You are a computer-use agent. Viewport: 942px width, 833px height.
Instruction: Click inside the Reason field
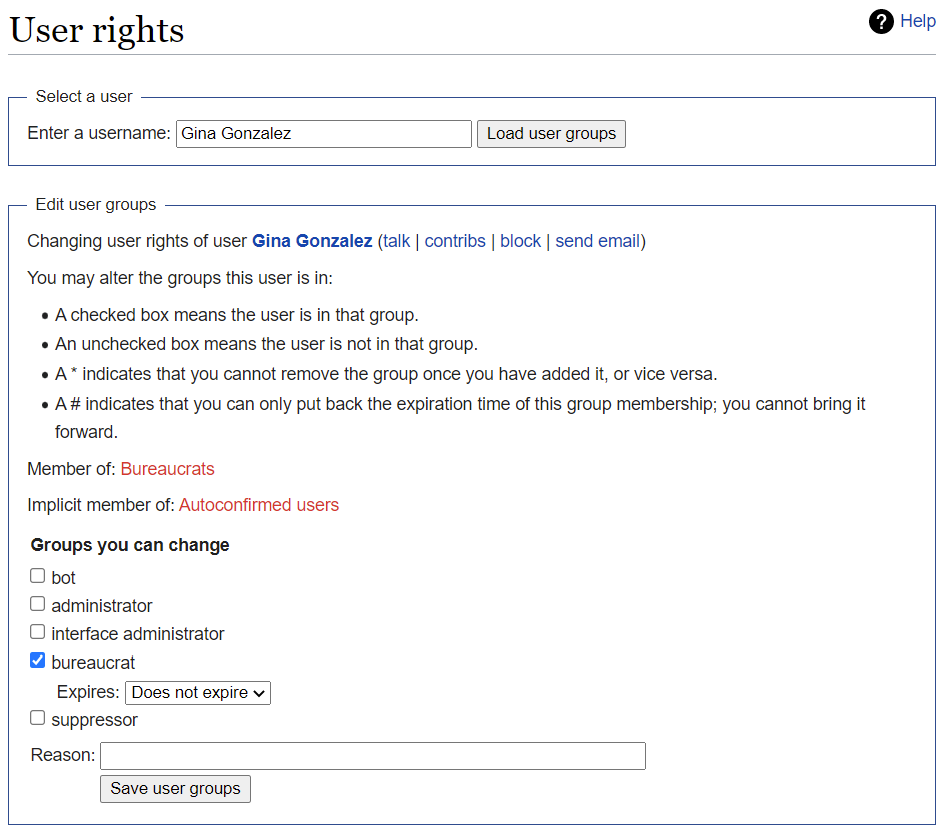[372, 755]
